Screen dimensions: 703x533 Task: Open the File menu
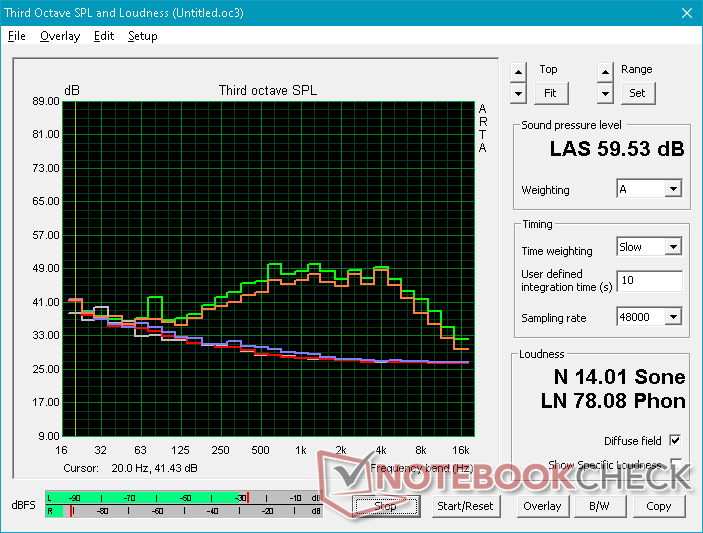click(17, 36)
